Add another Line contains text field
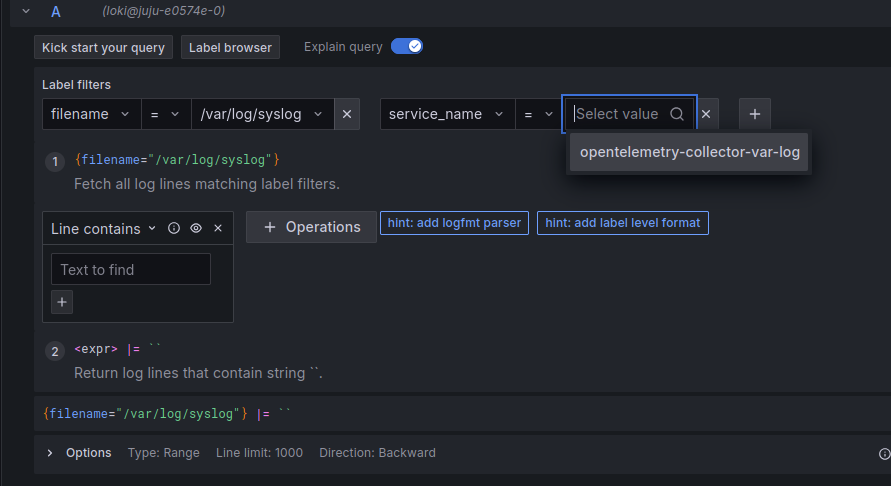Image resolution: width=891 pixels, height=486 pixels. pyautogui.click(x=62, y=302)
